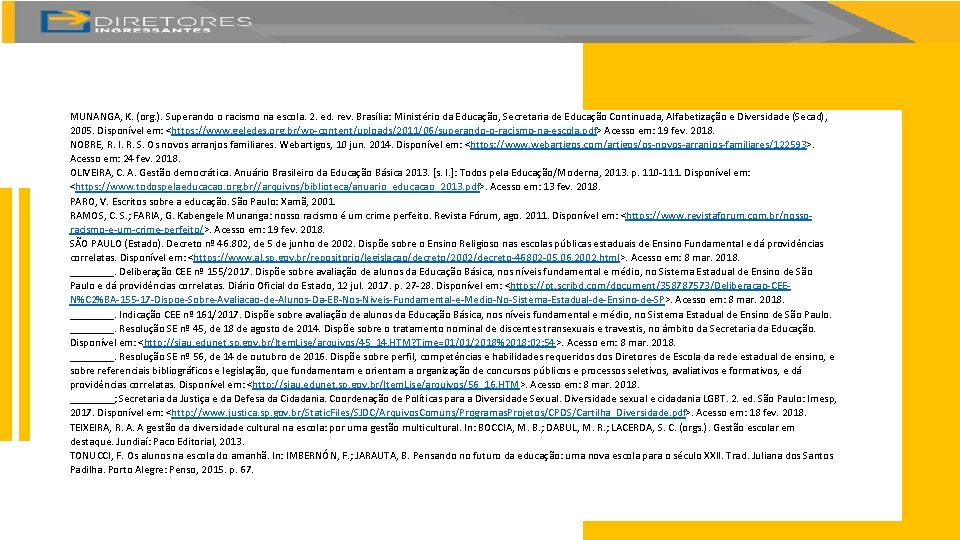Viewport: 960px width, 540px height.
Task: Click the MUNANGA, K. (org.) reference entry
Action: tap(449, 123)
